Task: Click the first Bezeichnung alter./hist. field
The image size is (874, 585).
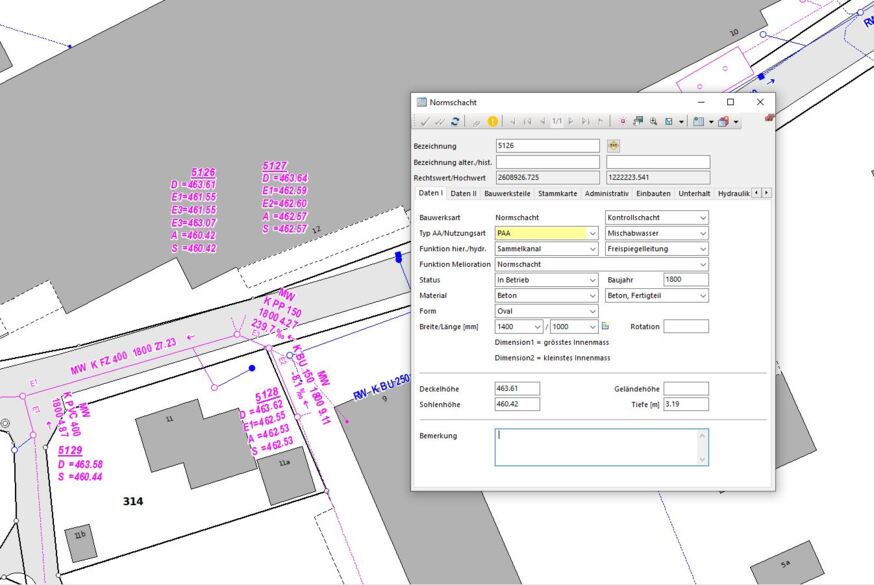Action: 547,162
